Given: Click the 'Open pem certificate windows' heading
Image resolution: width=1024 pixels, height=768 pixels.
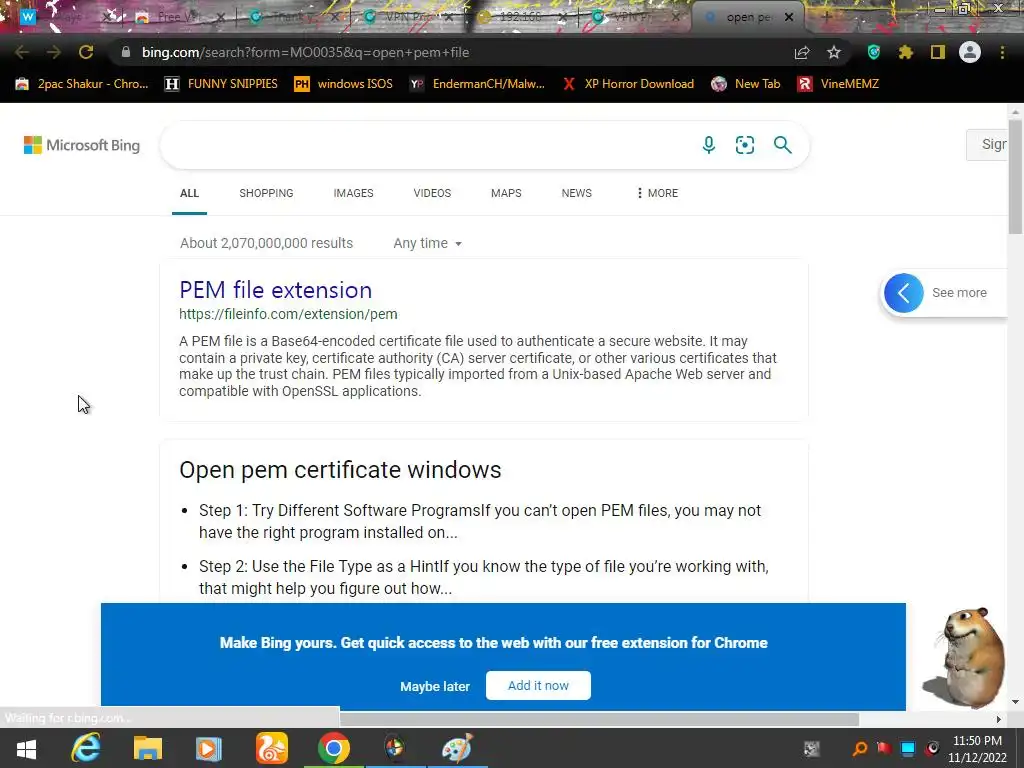Looking at the screenshot, I should (x=340, y=470).
